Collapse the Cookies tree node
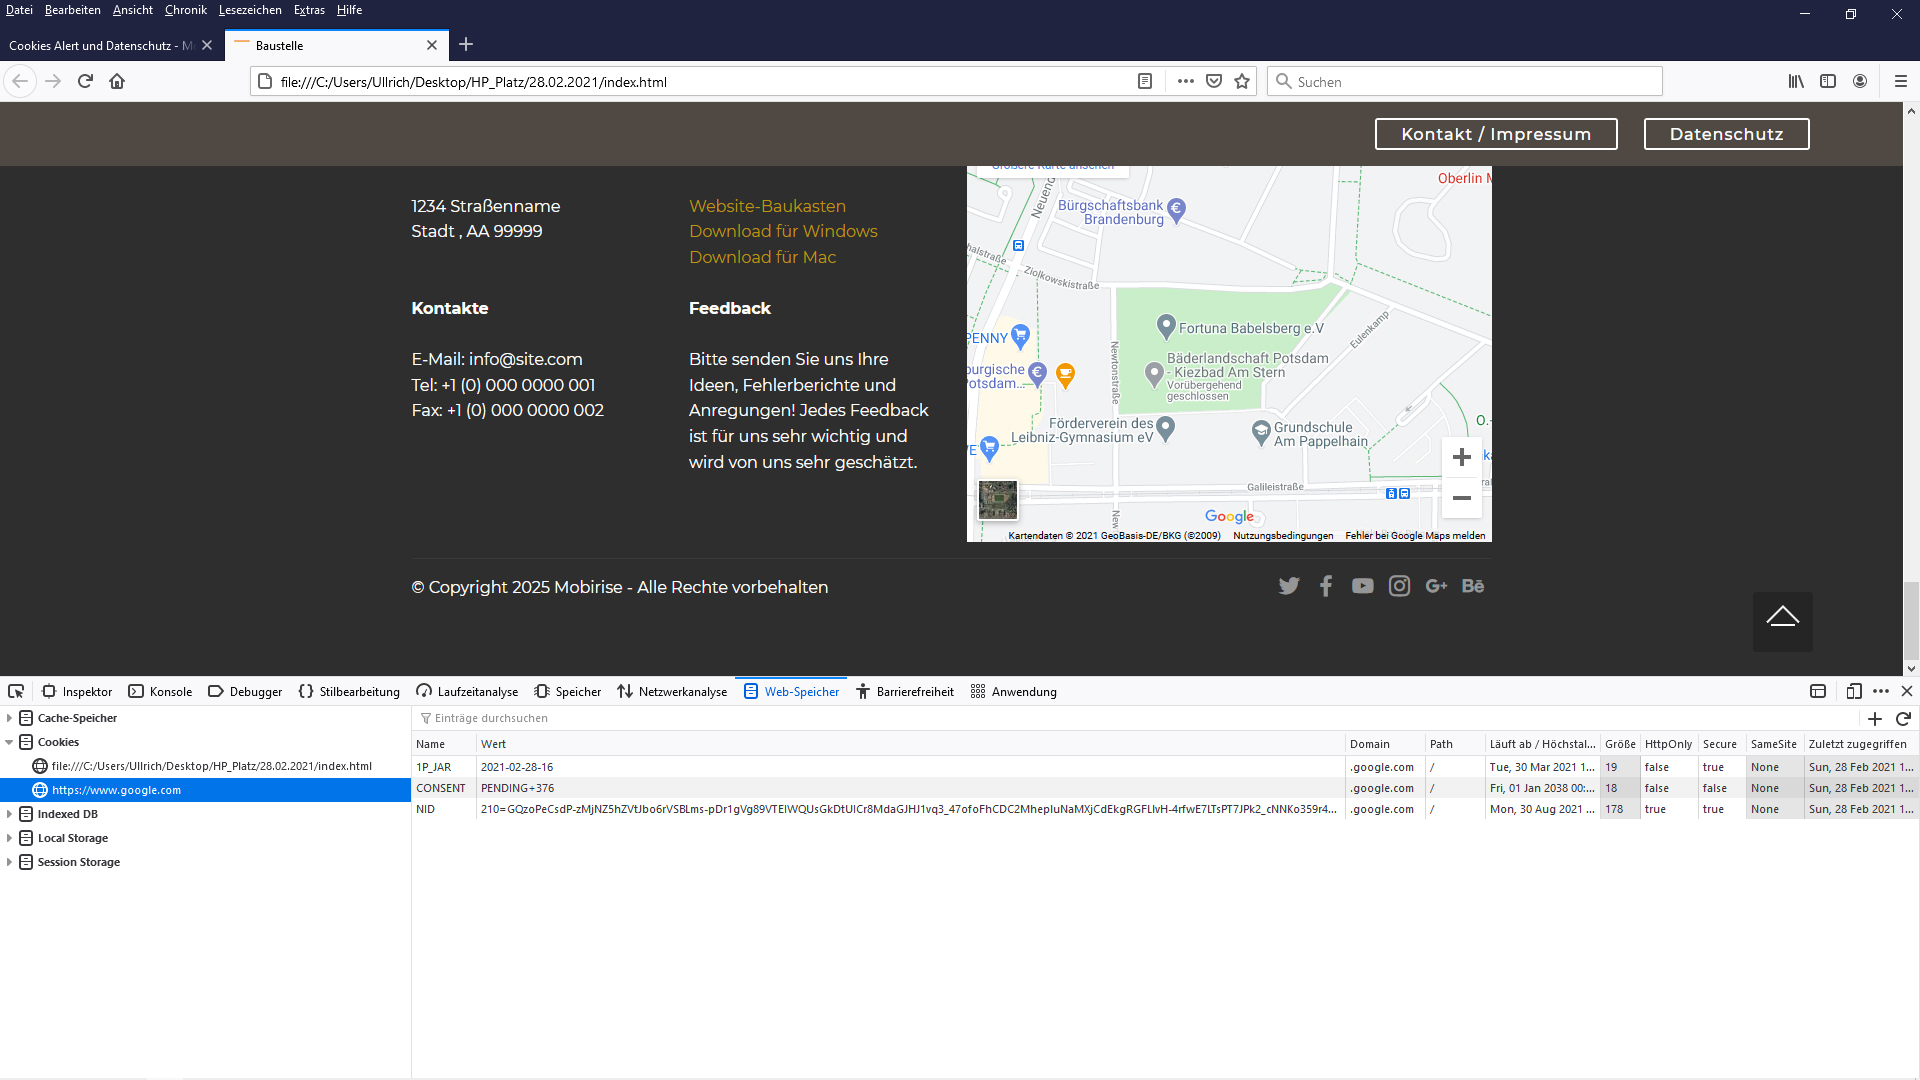Image resolution: width=1920 pixels, height=1080 pixels. pyautogui.click(x=9, y=742)
